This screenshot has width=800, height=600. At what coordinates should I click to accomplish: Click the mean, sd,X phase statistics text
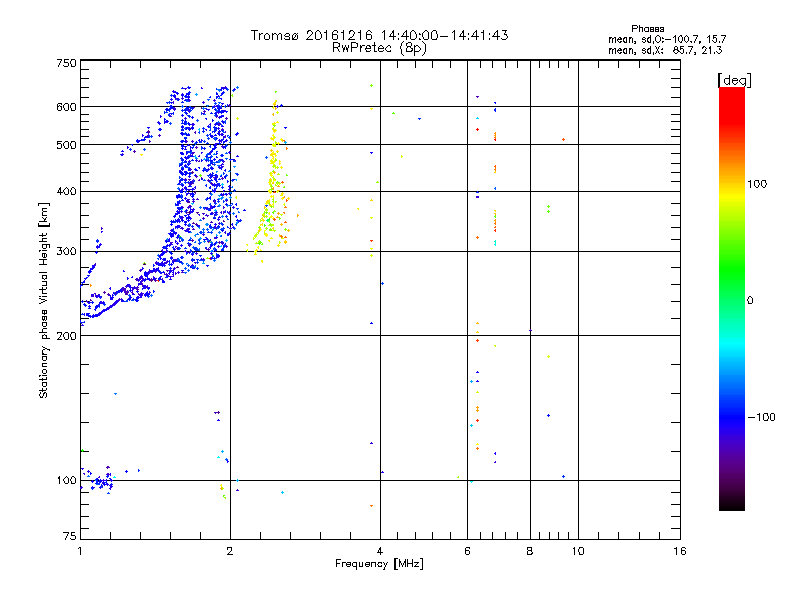coord(665,50)
